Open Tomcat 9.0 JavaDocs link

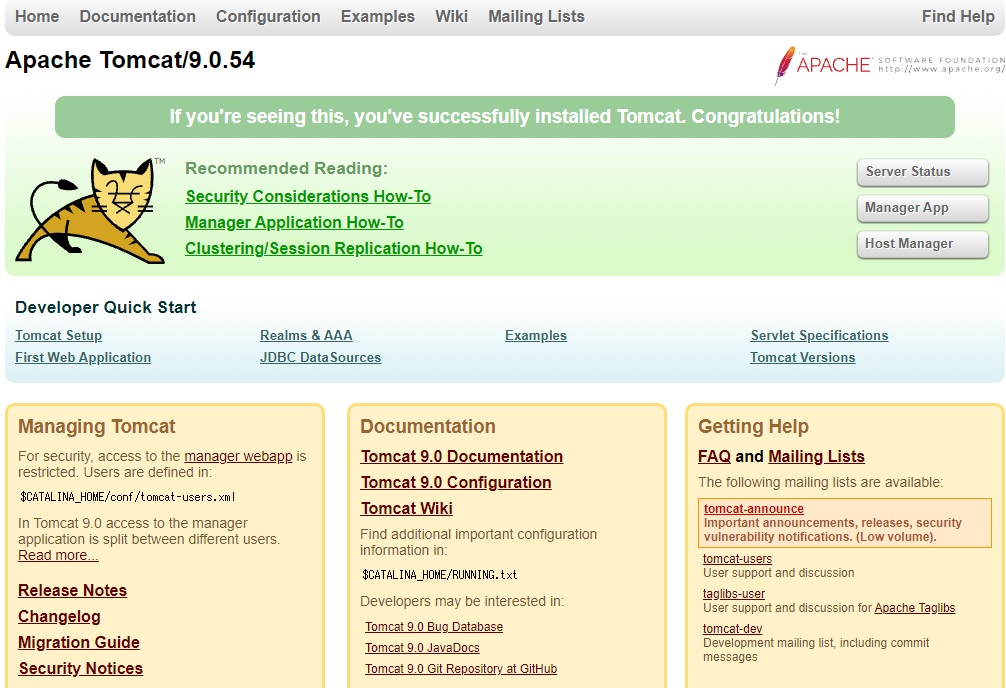tap(422, 648)
